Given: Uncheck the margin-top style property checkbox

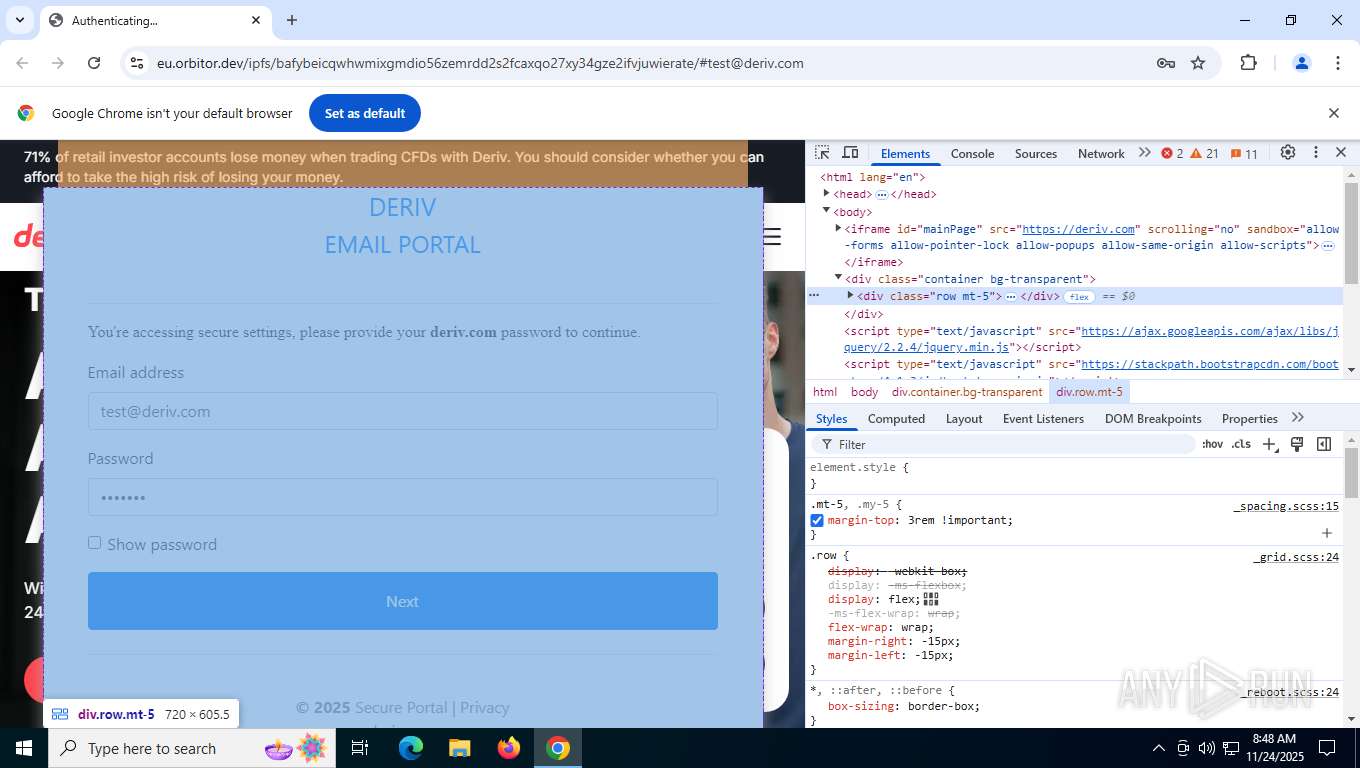Looking at the screenshot, I should pos(817,520).
